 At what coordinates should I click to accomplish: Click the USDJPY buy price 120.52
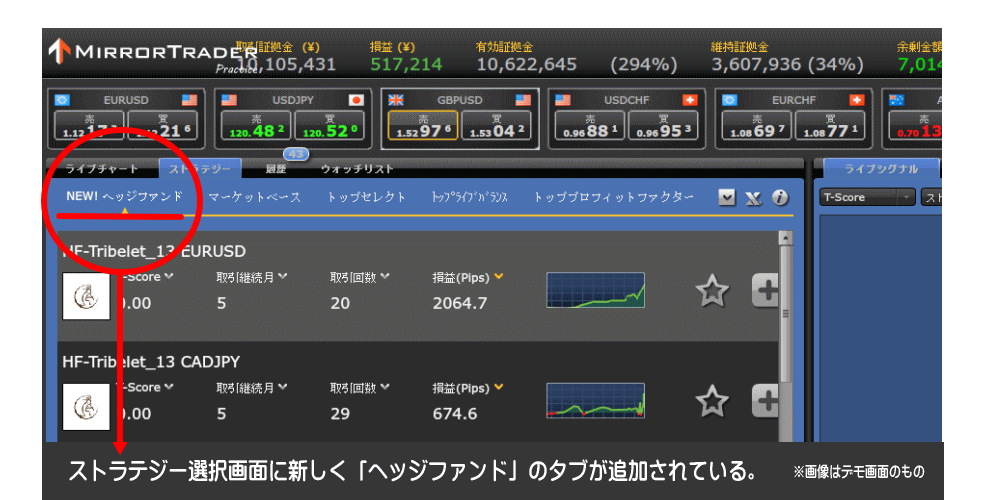coord(330,126)
